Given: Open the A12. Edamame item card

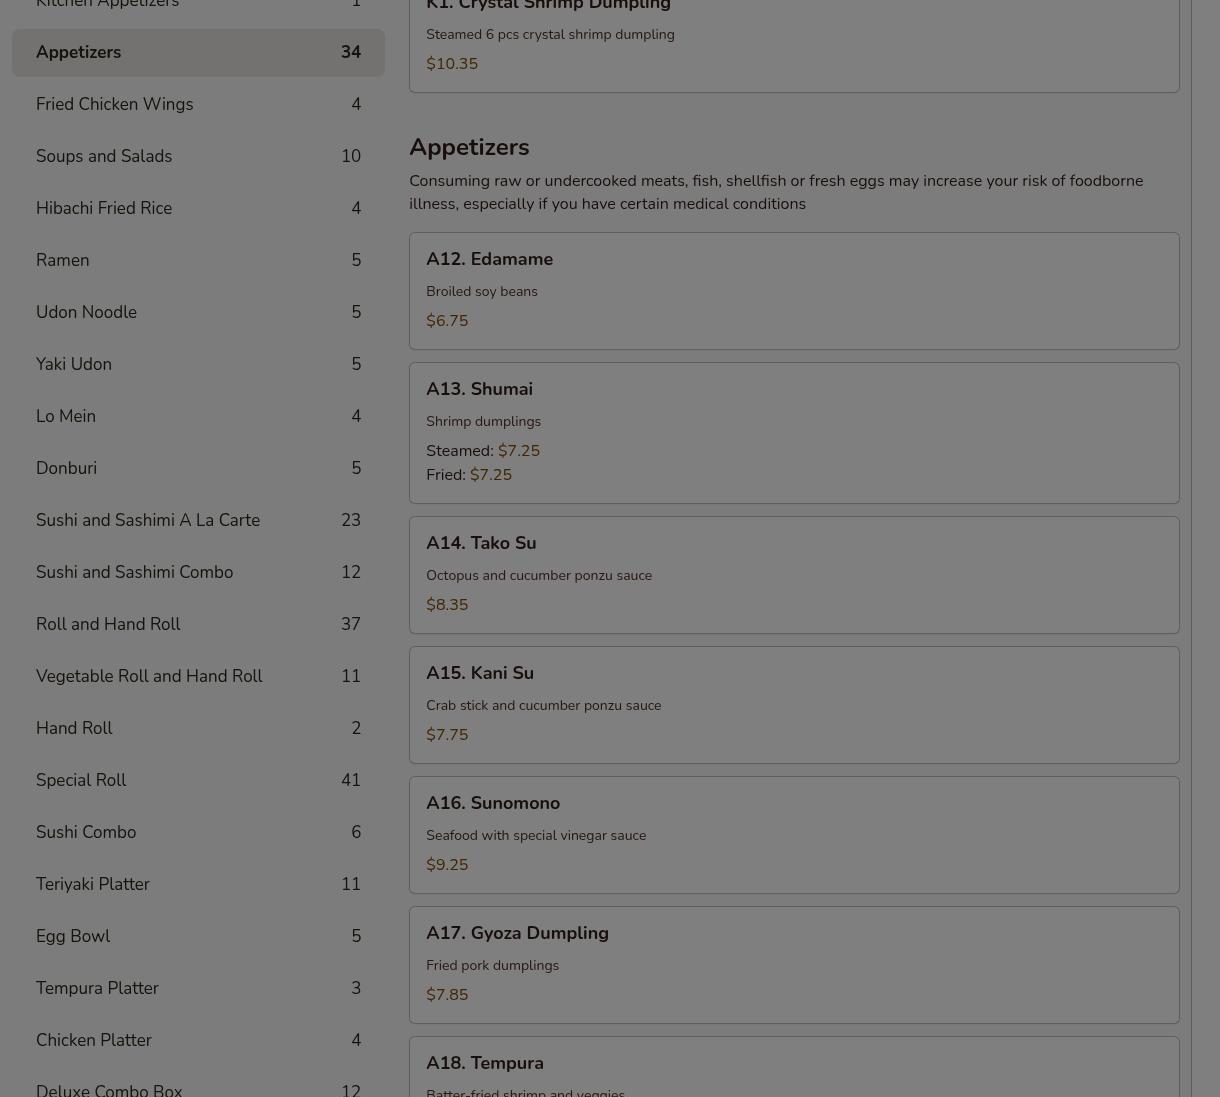Looking at the screenshot, I should click(794, 291).
